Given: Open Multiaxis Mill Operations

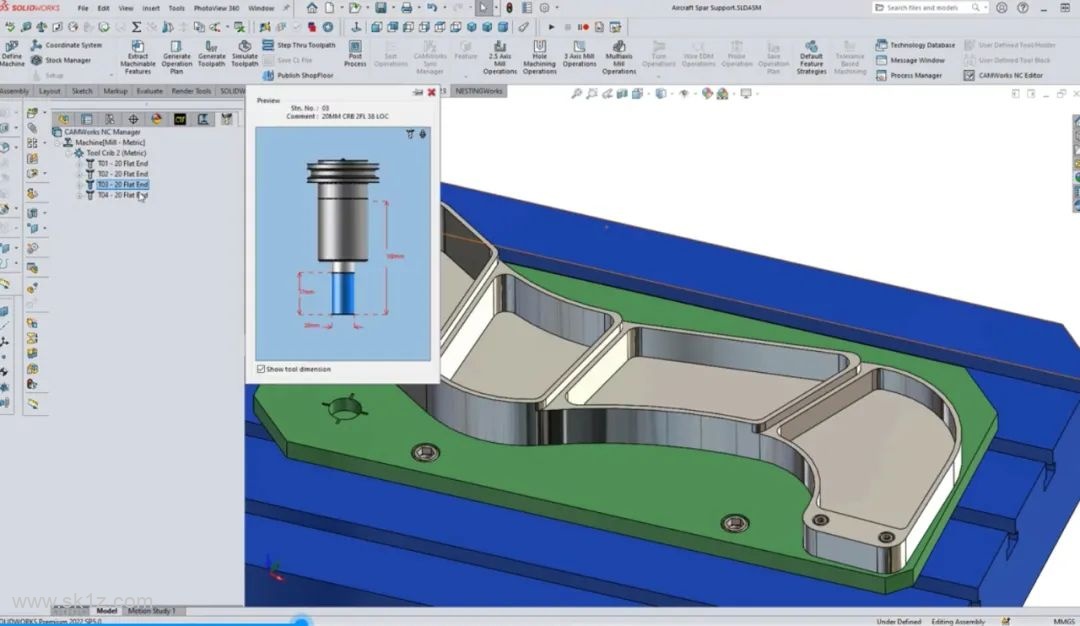Looking at the screenshot, I should 619,56.
